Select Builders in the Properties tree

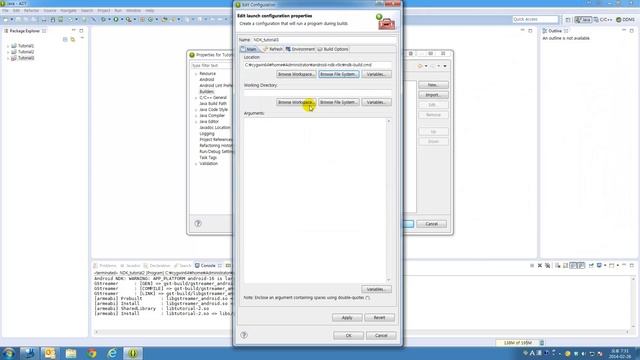tap(207, 92)
